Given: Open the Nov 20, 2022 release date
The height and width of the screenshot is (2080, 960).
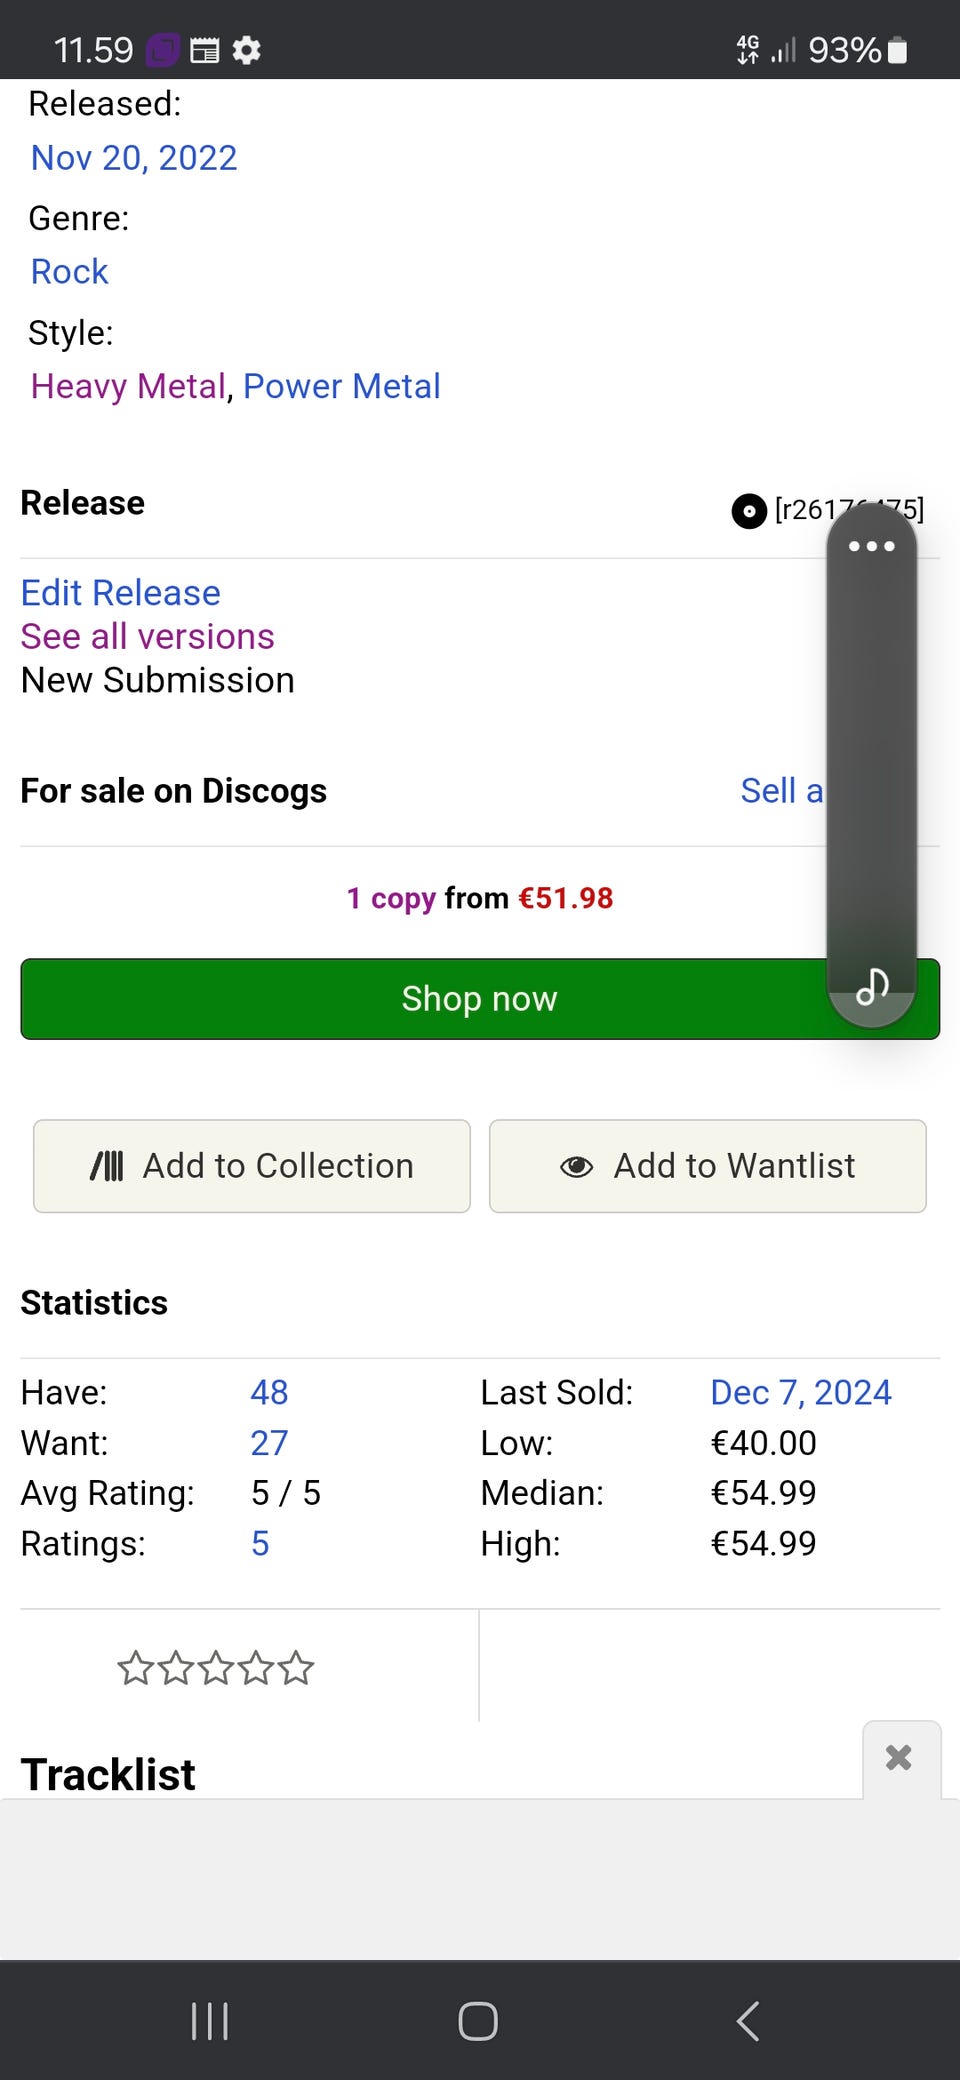Looking at the screenshot, I should pyautogui.click(x=134, y=158).
